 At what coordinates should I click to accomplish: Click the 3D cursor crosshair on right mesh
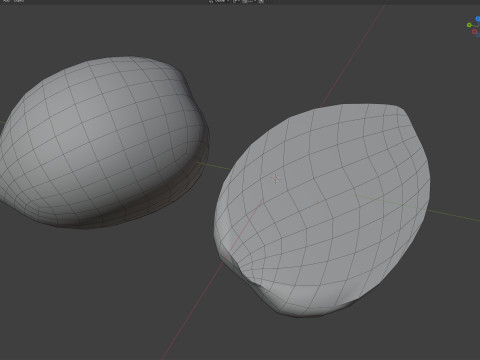pyautogui.click(x=275, y=179)
